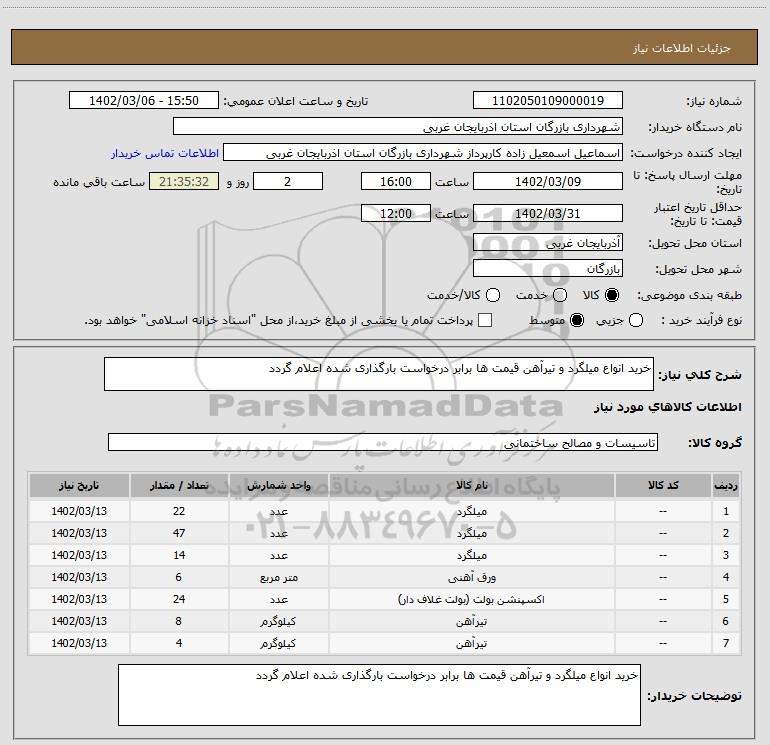Viewport: 770px width, 745px height.
Task: Click the request creator name field
Action: (x=423, y=153)
